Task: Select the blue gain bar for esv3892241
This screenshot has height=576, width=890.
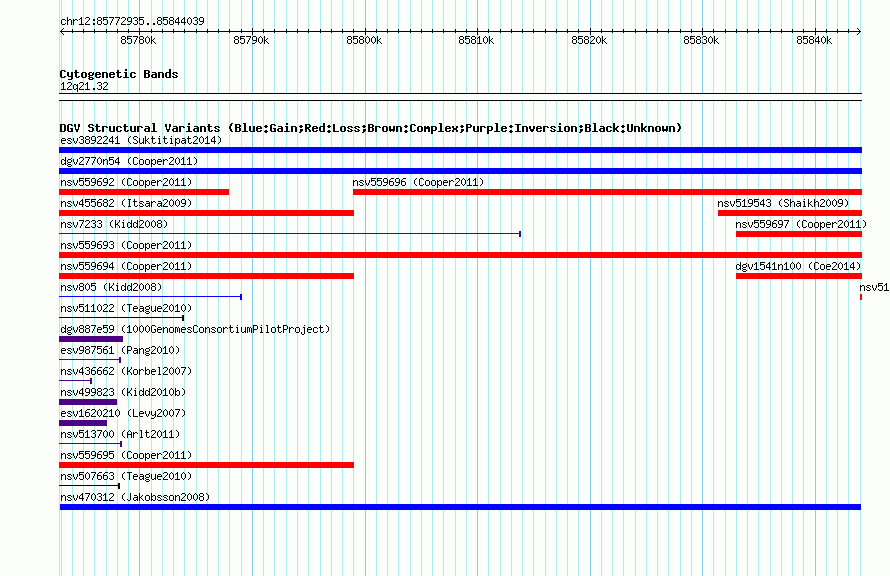Action: coord(460,150)
